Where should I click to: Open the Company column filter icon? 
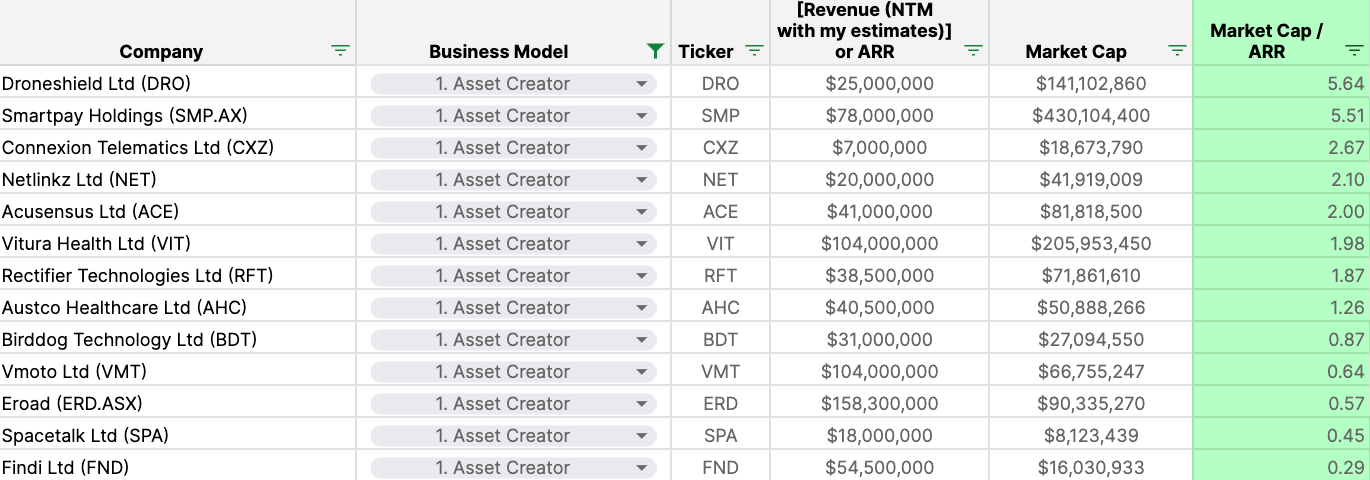pos(340,51)
